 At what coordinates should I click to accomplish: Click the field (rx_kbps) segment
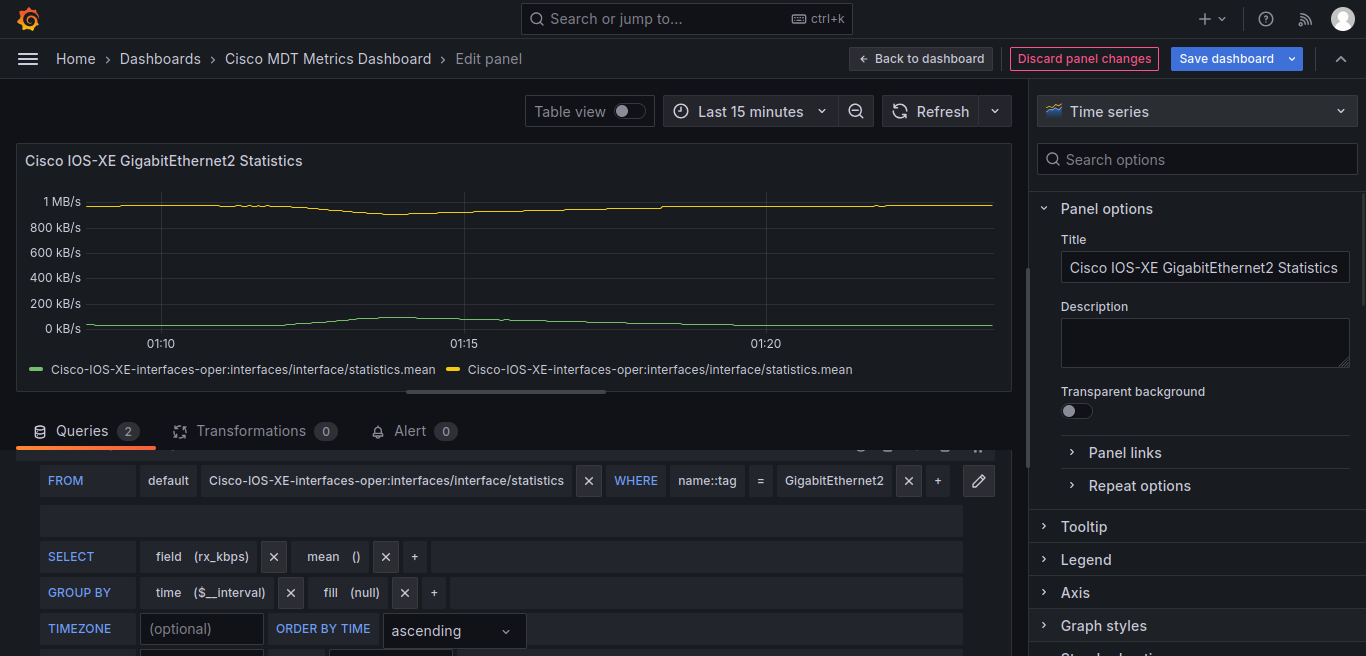pyautogui.click(x=202, y=557)
